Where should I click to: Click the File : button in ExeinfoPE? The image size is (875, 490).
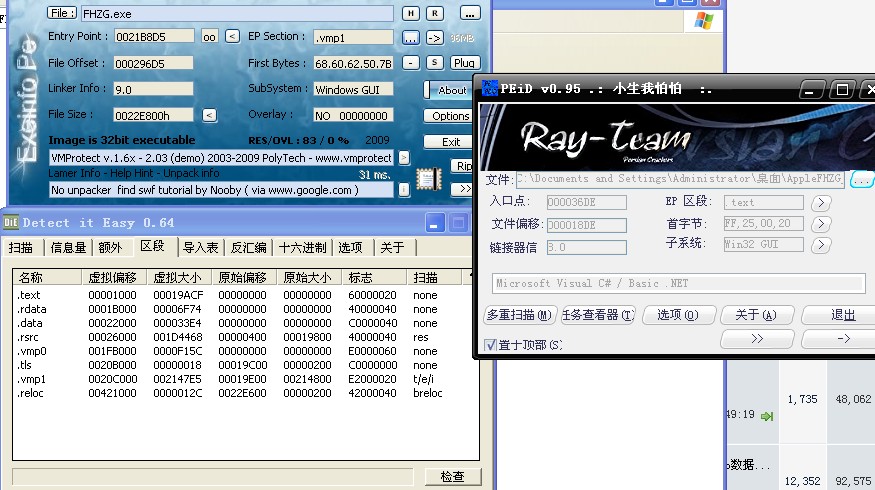coord(61,13)
